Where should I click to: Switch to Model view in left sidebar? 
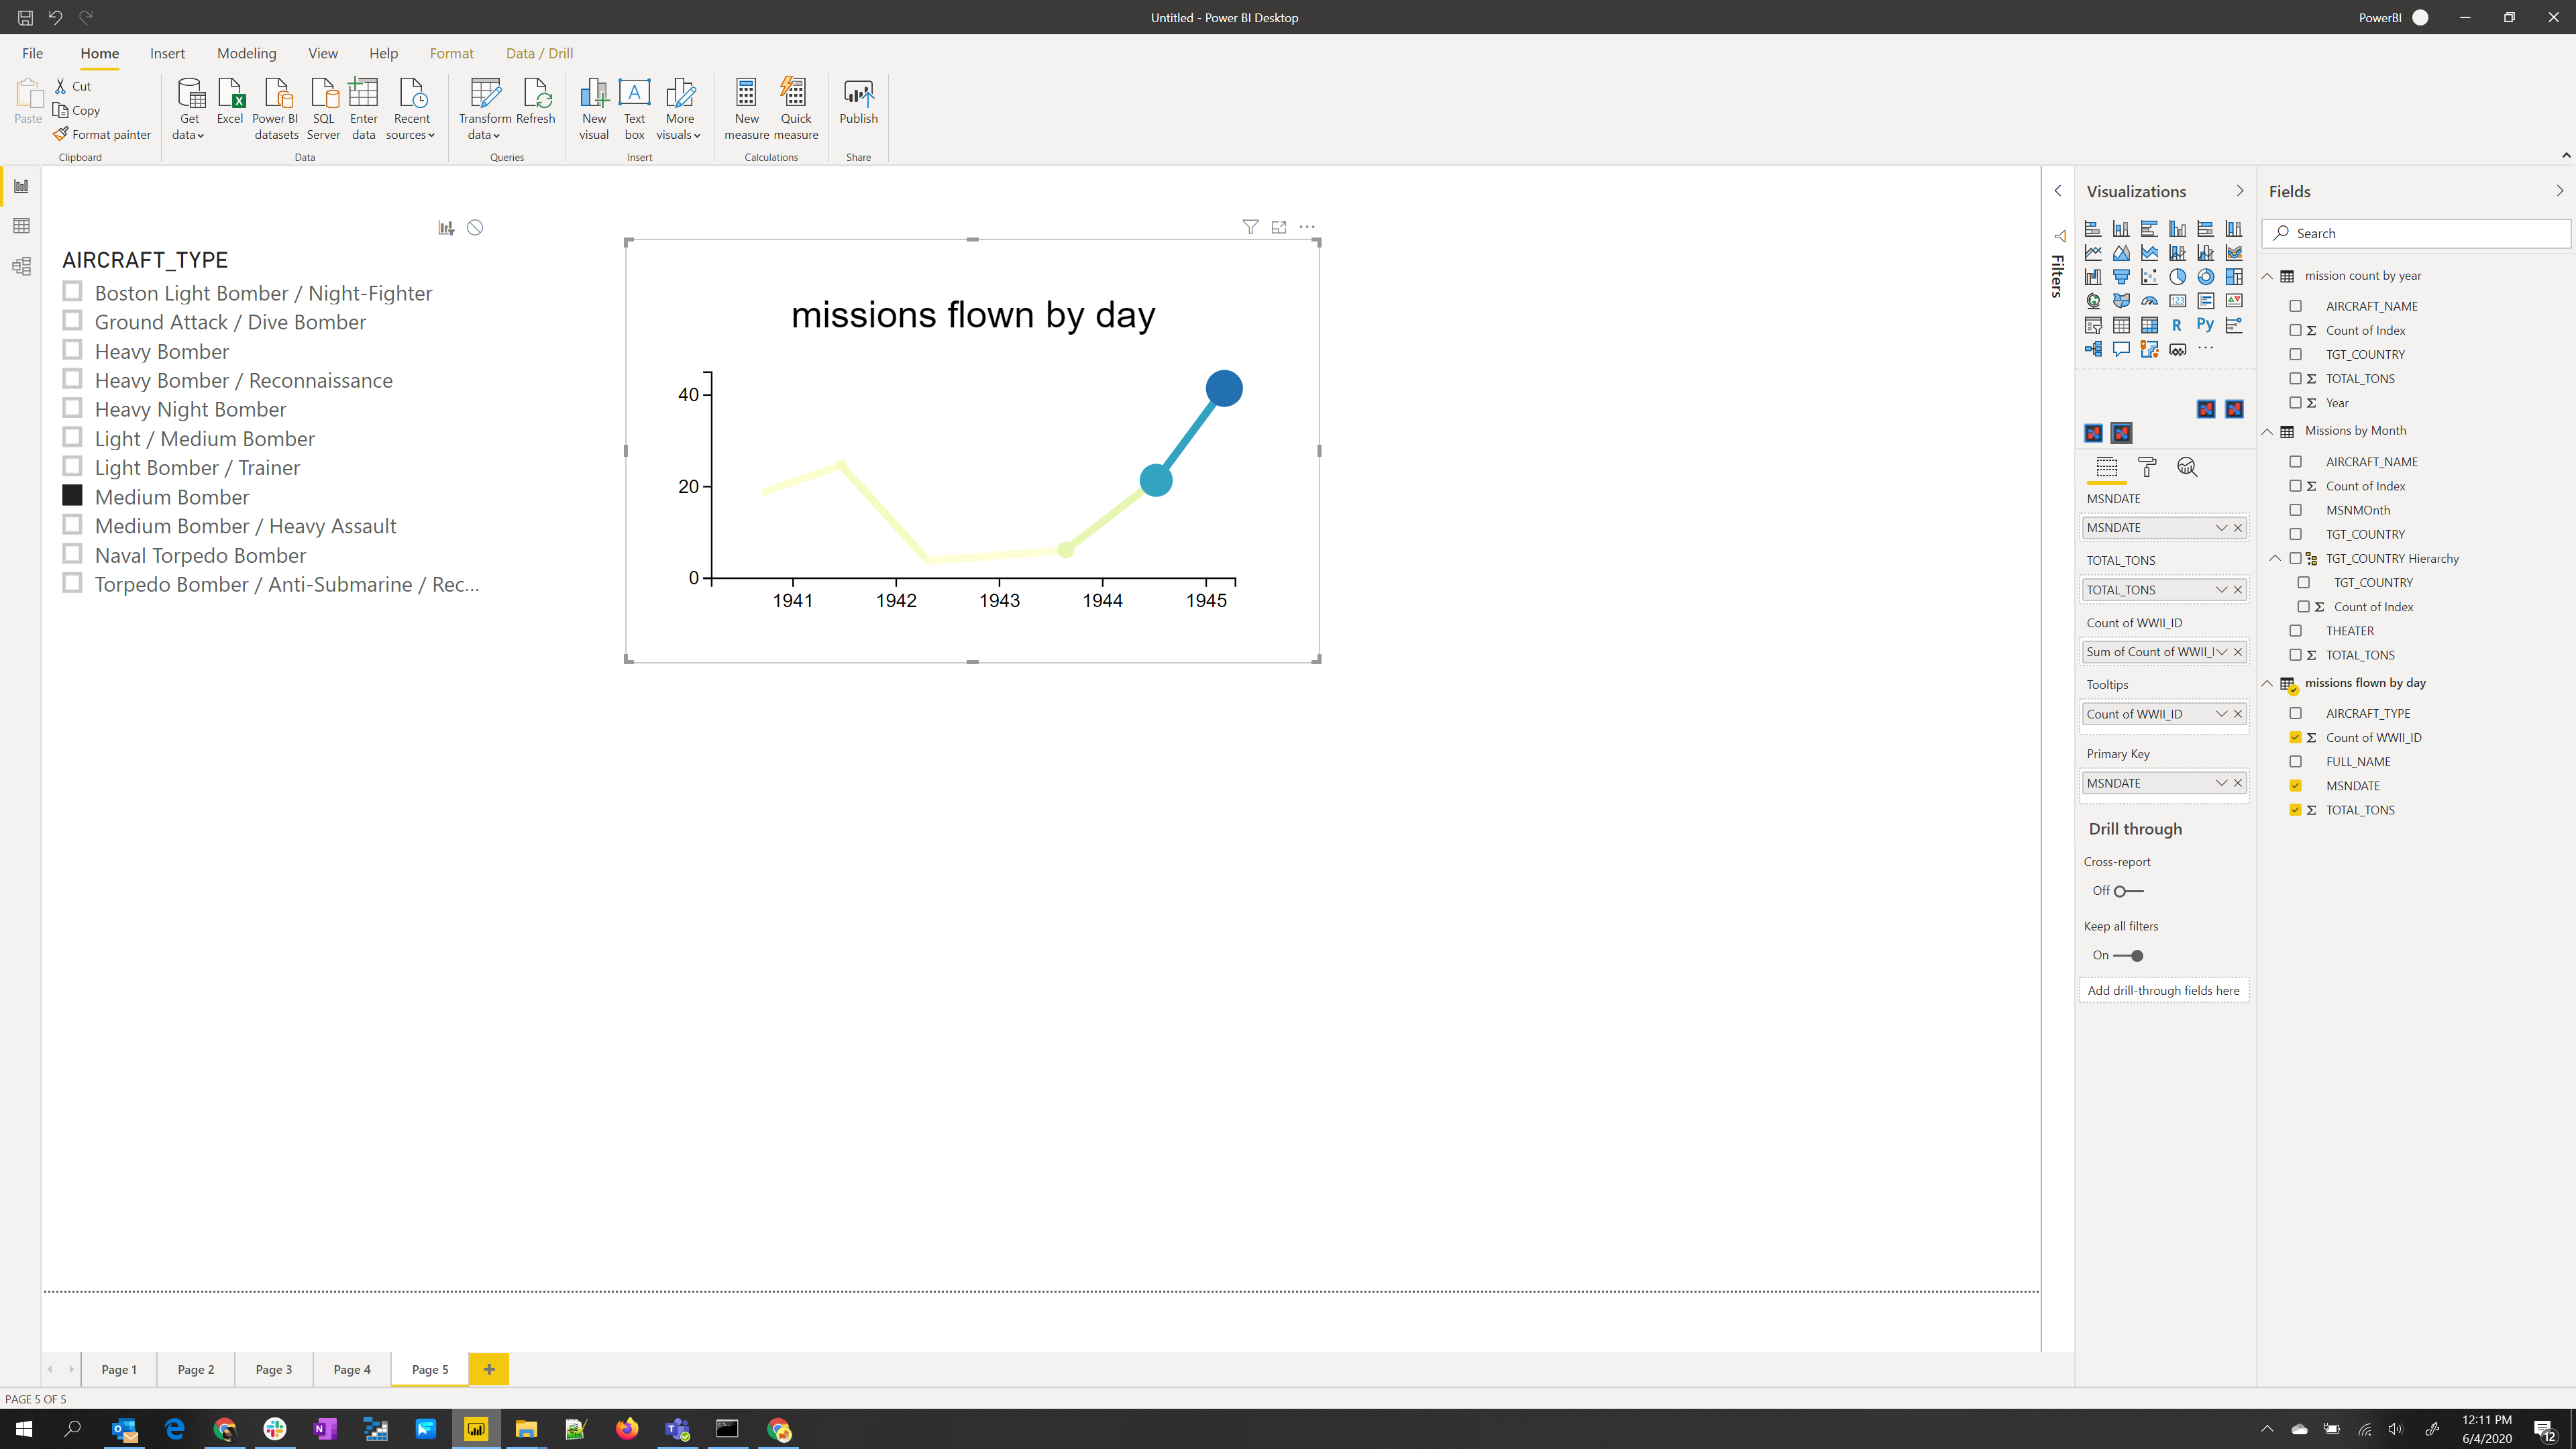point(21,266)
